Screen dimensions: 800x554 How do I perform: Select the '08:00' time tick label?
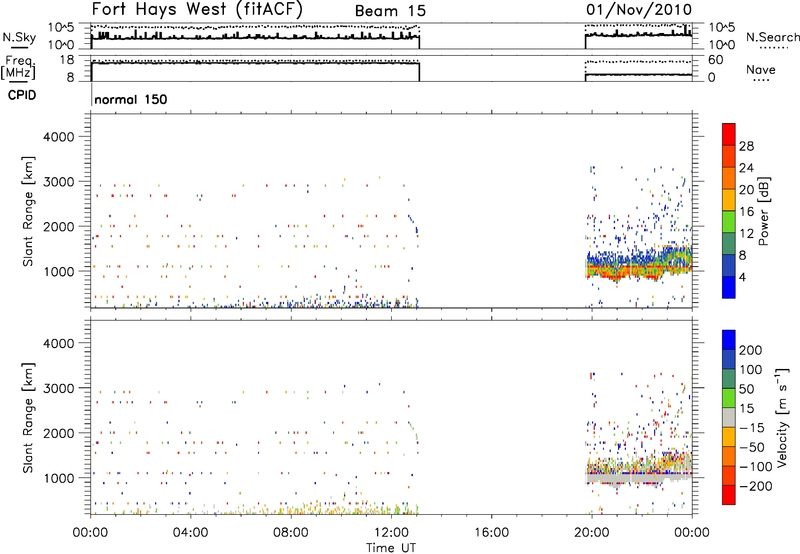(291, 533)
